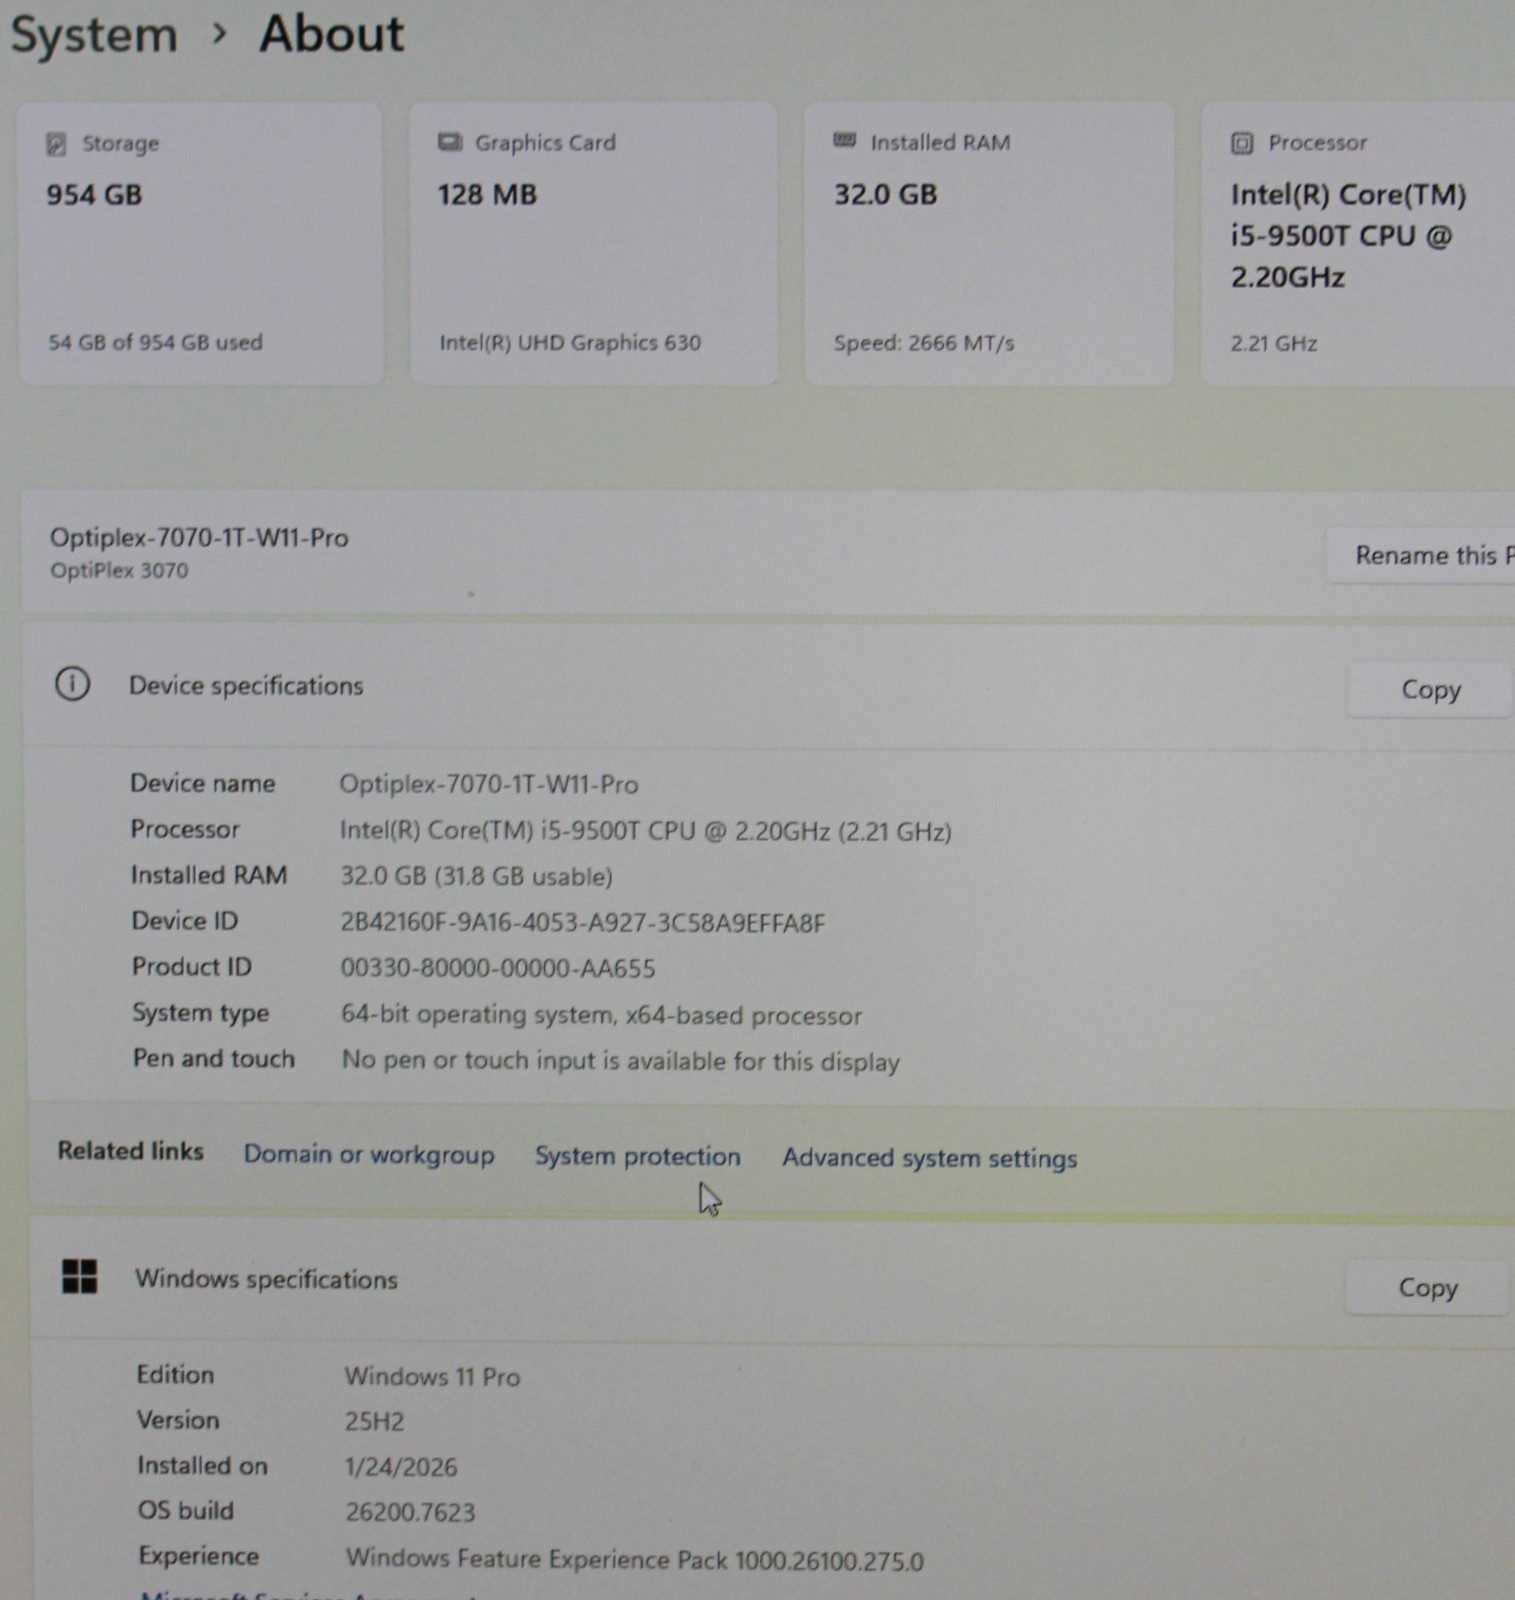Click the 'Product ID' label
This screenshot has height=1600, width=1515.
(x=191, y=967)
